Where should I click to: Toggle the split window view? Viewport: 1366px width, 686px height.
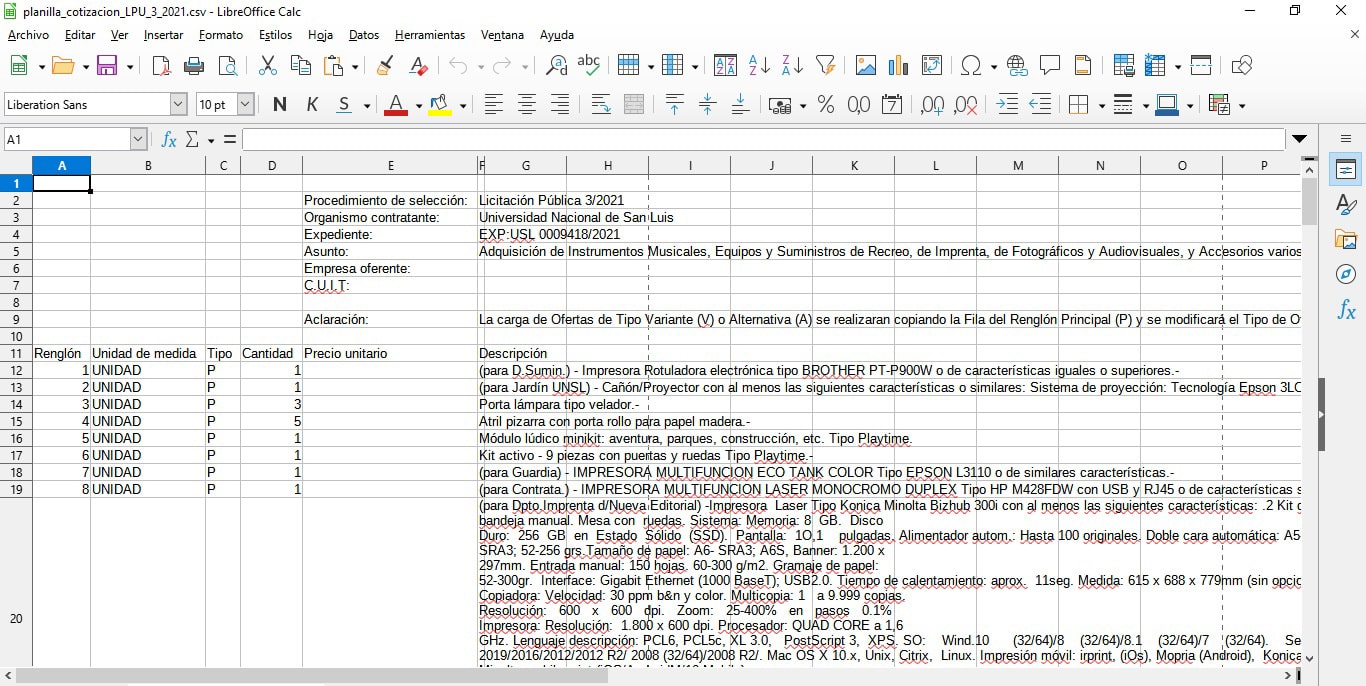pyautogui.click(x=1201, y=66)
